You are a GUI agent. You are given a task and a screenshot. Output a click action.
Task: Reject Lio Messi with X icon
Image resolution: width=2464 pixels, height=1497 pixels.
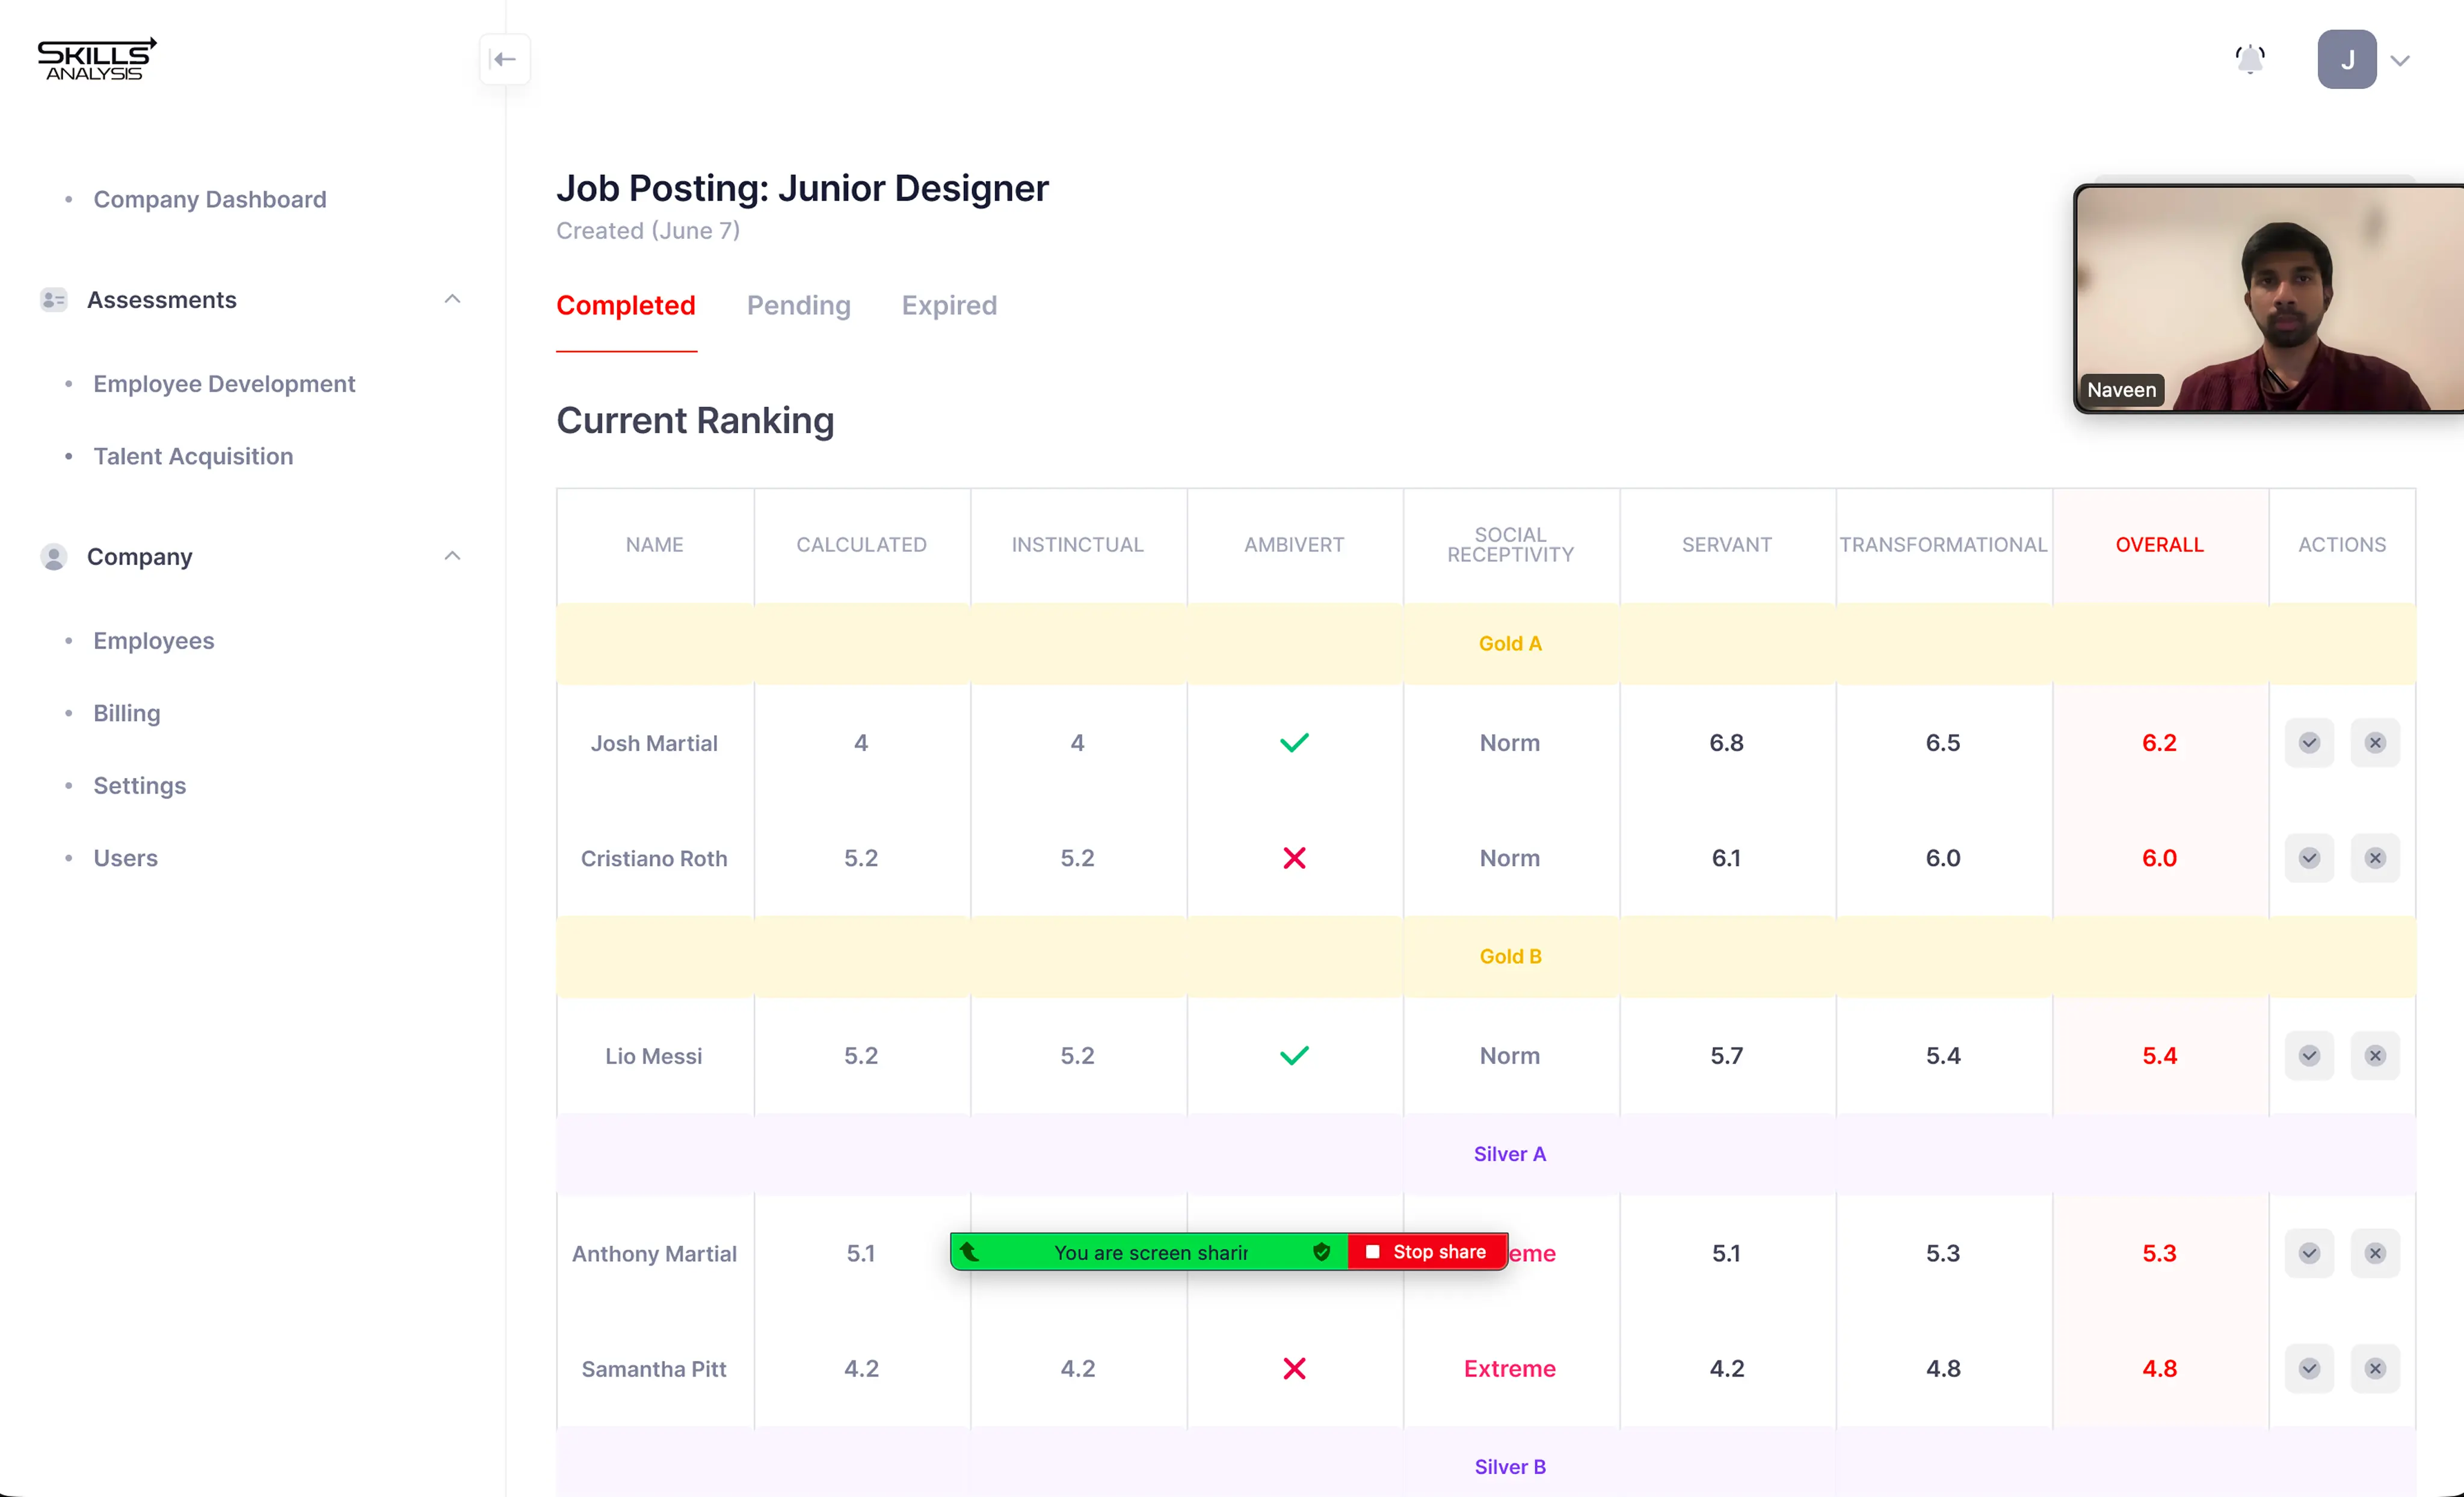click(2375, 1056)
